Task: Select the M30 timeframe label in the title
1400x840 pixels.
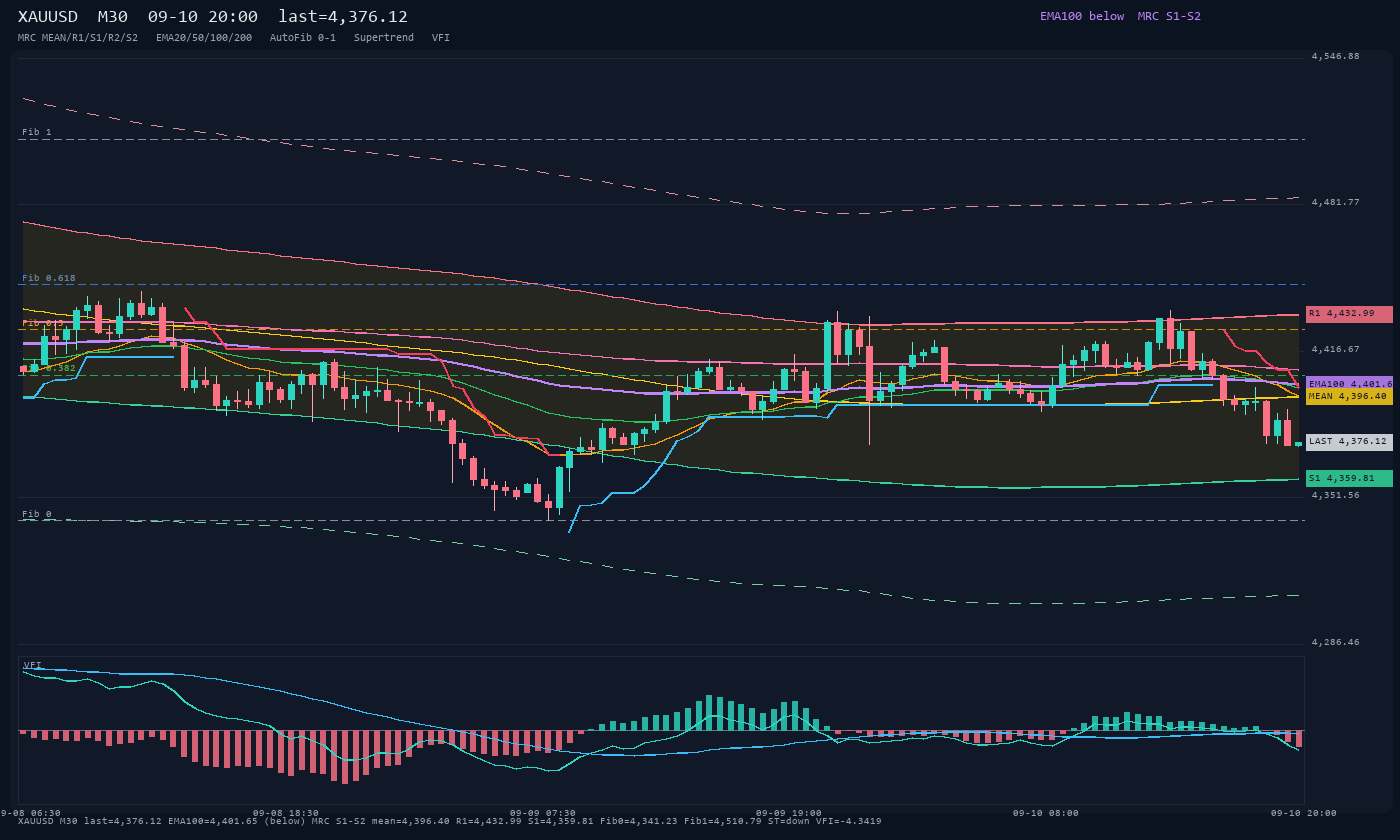Action: pyautogui.click(x=113, y=17)
